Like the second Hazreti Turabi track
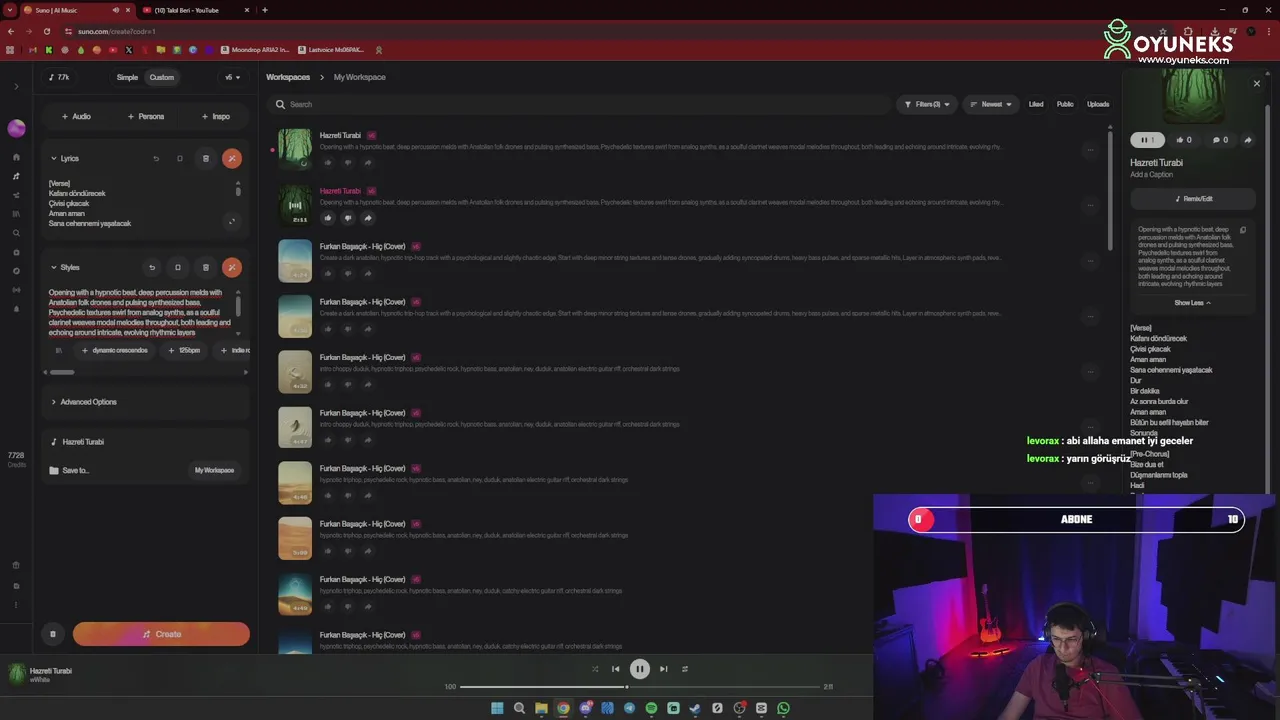 tap(327, 218)
